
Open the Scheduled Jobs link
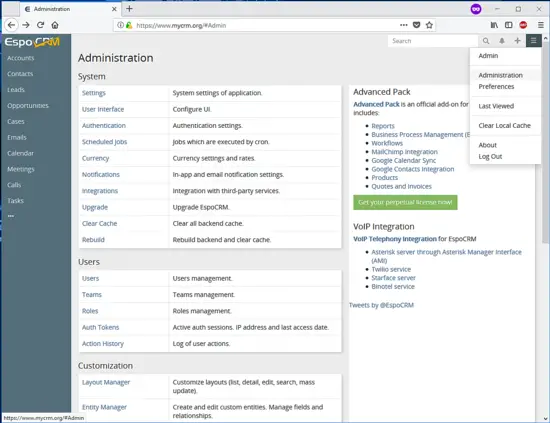point(104,142)
